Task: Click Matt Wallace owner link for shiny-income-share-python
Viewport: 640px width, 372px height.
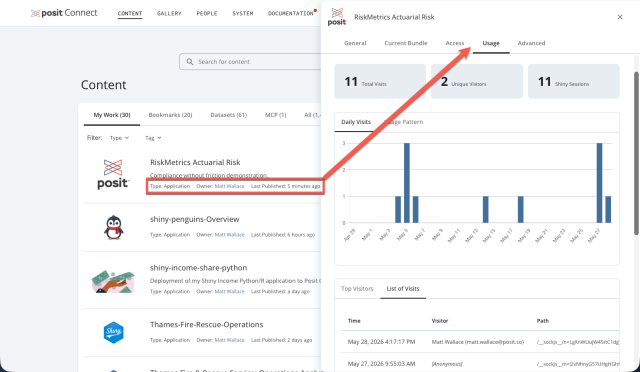Action: click(x=229, y=292)
